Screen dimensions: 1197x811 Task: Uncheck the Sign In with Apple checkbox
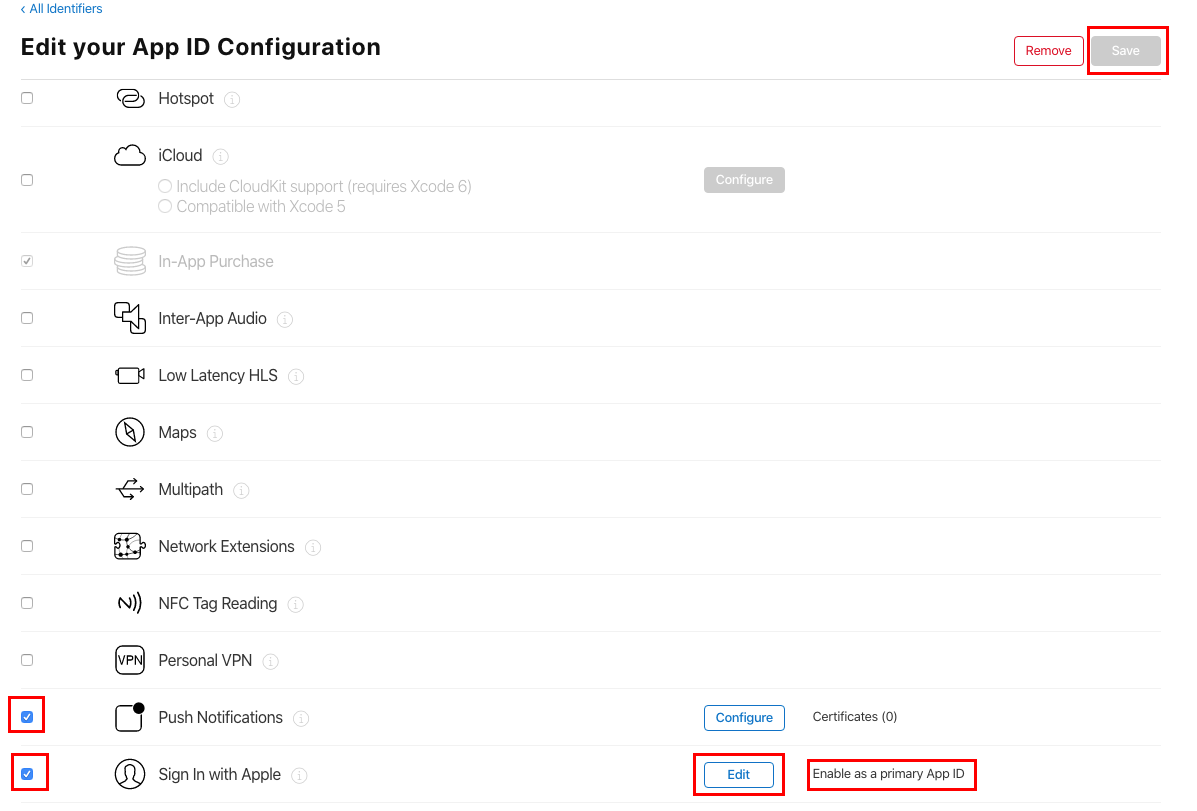coord(27,774)
